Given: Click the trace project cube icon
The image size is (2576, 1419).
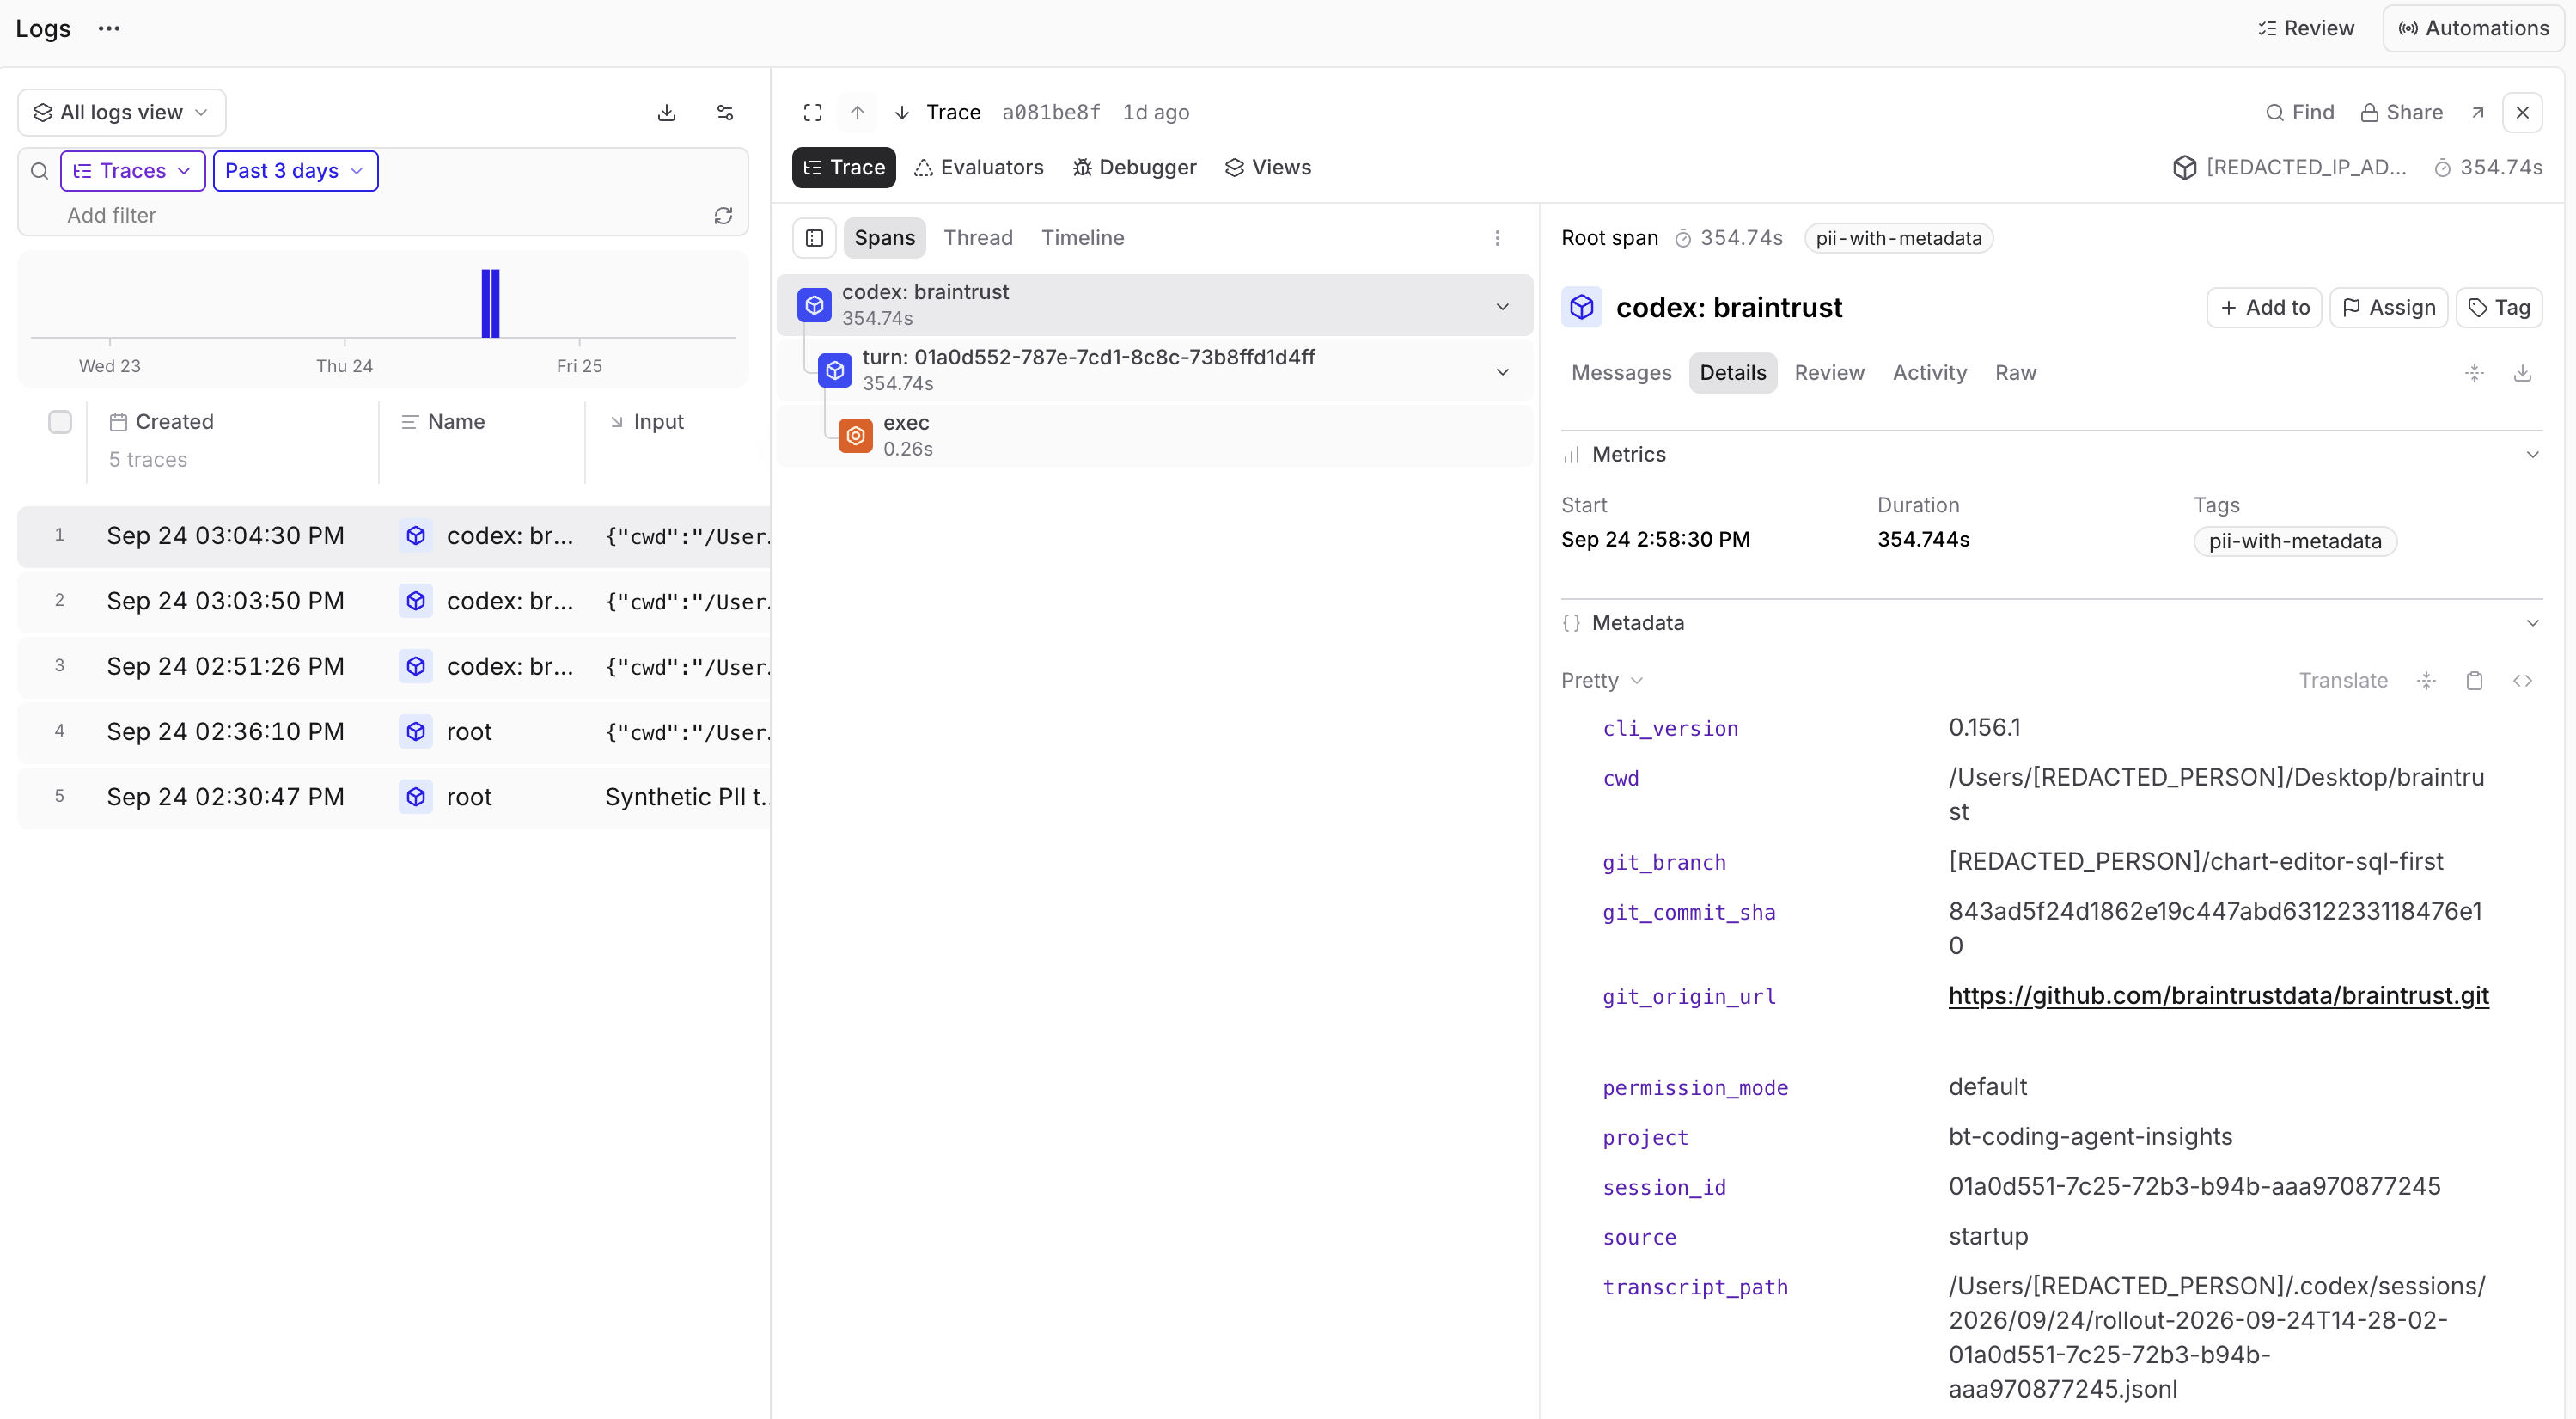Looking at the screenshot, I should click(x=2185, y=168).
